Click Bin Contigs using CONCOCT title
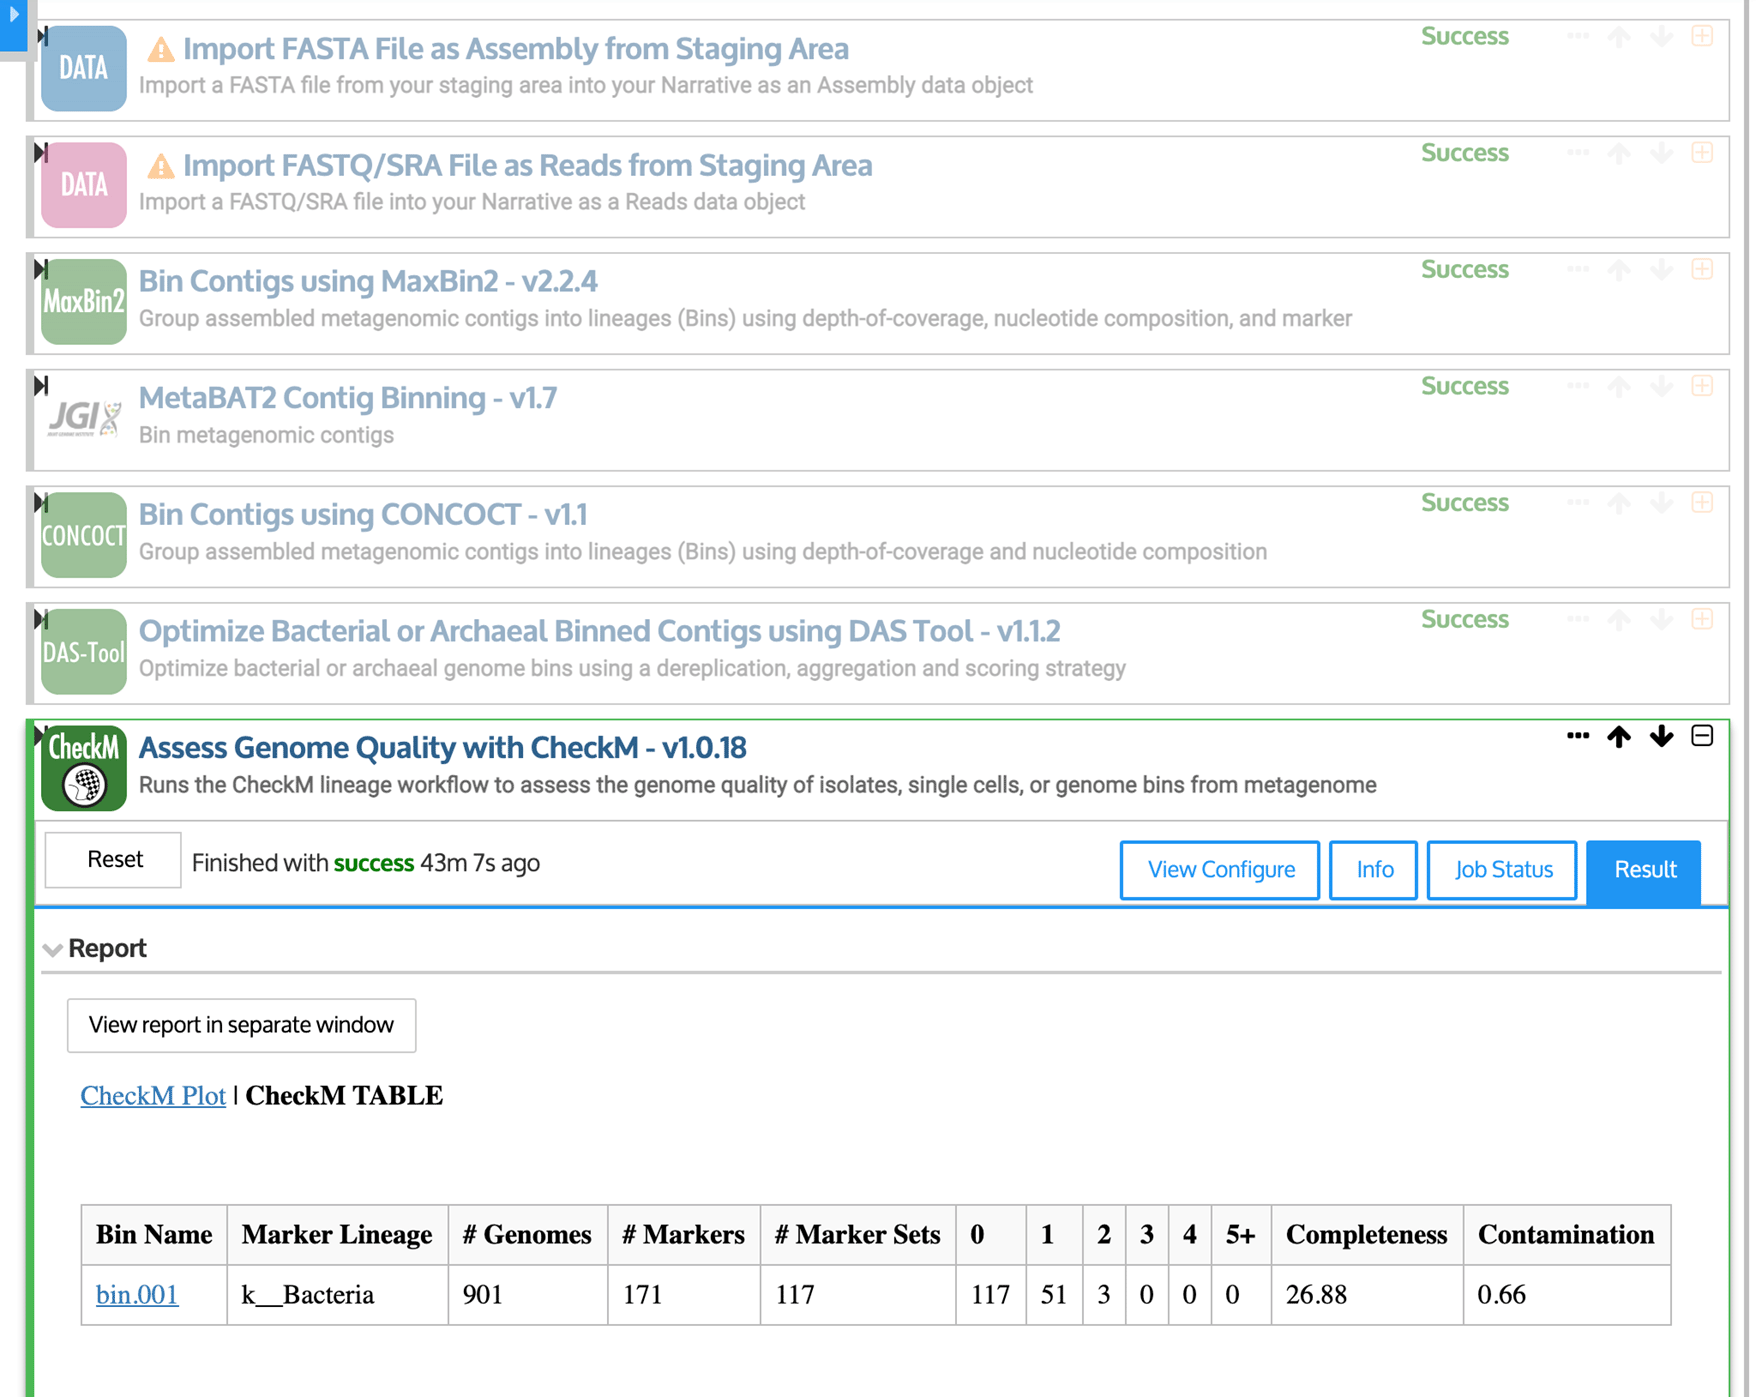This screenshot has height=1397, width=1756. pos(363,514)
